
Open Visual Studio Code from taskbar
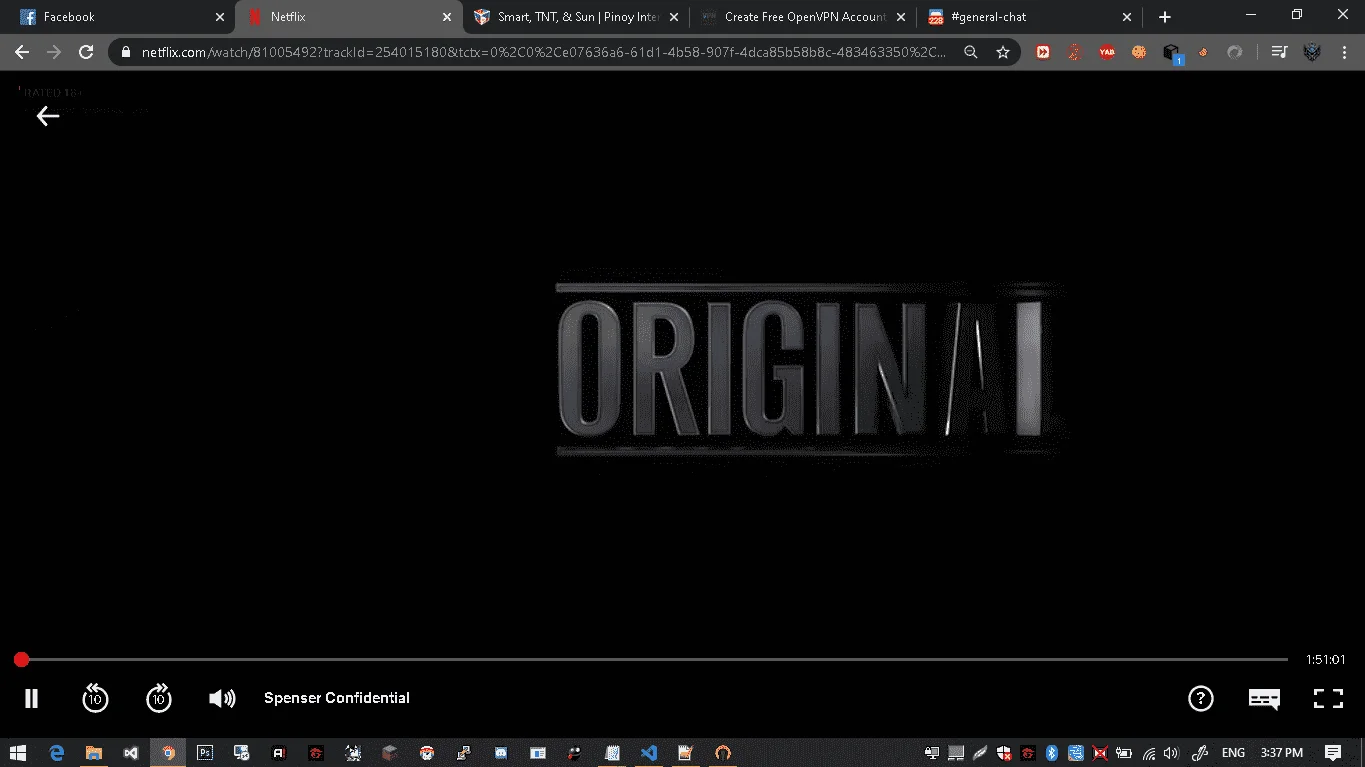(x=649, y=752)
